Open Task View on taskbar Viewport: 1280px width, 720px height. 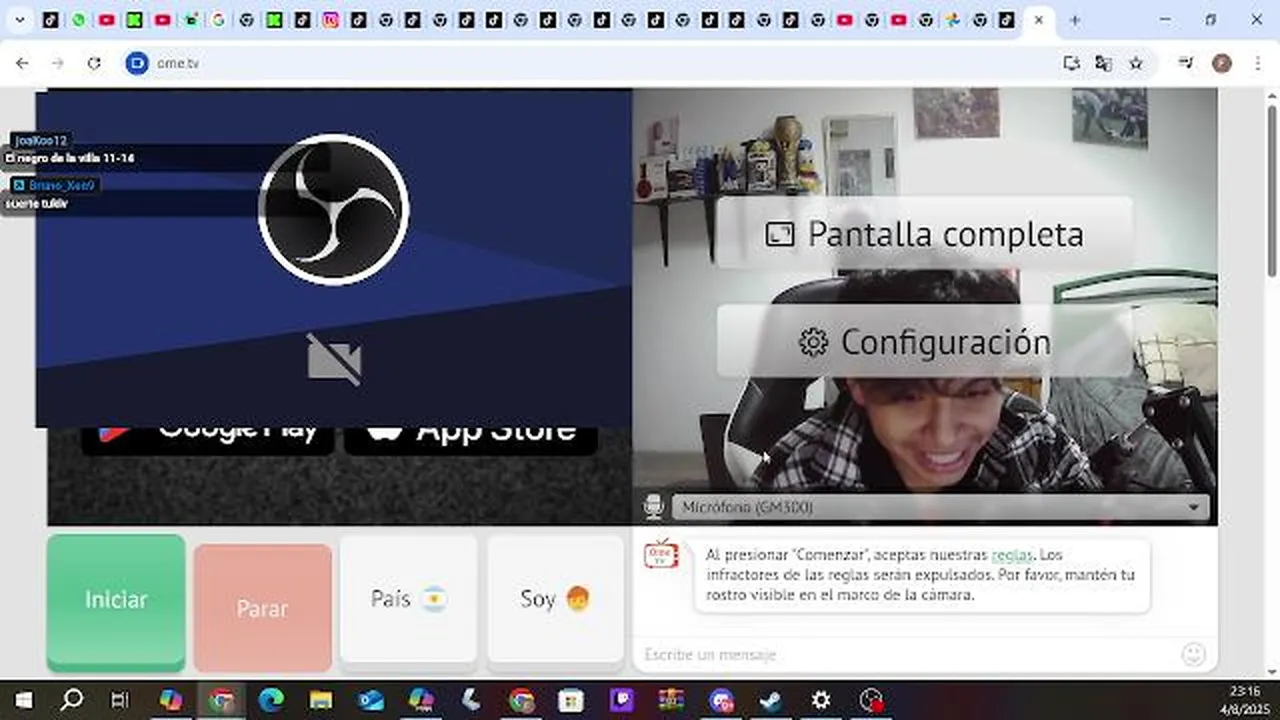click(x=119, y=700)
